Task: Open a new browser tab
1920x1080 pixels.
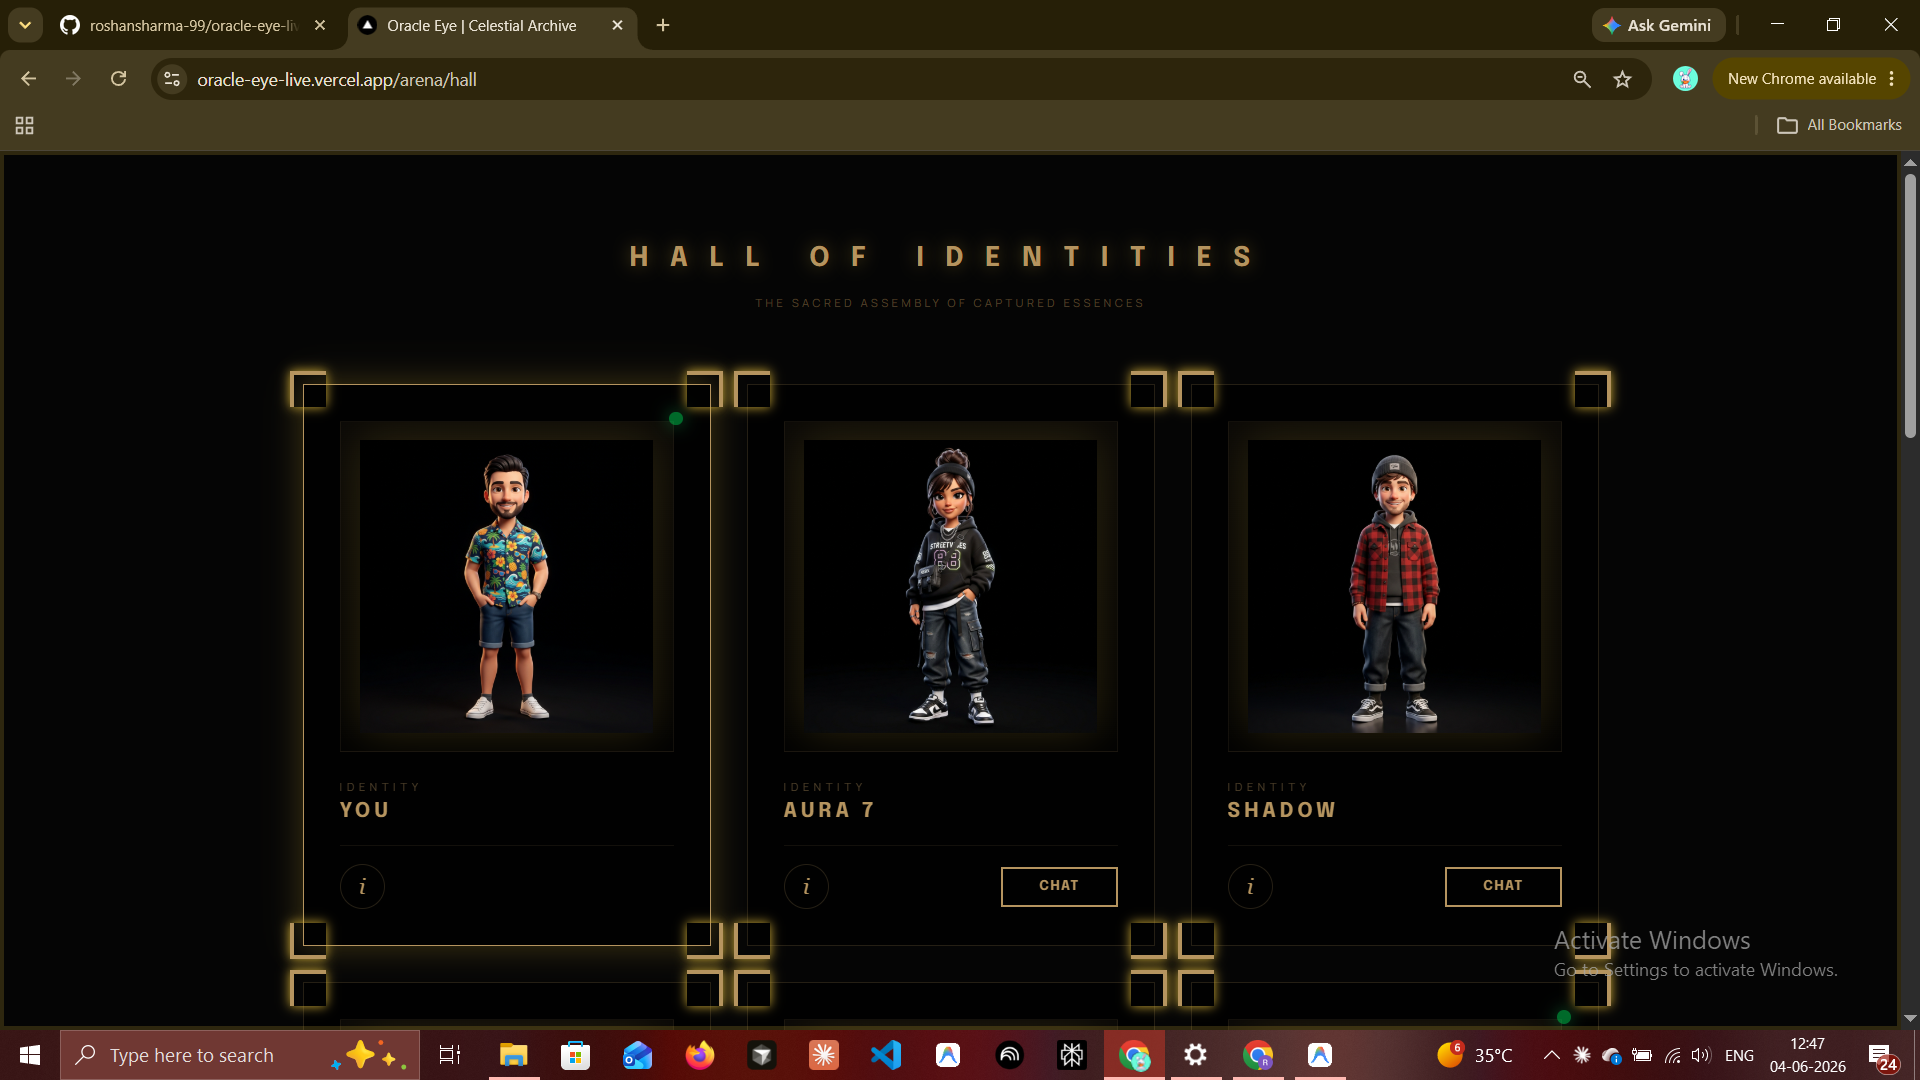Action: click(663, 25)
